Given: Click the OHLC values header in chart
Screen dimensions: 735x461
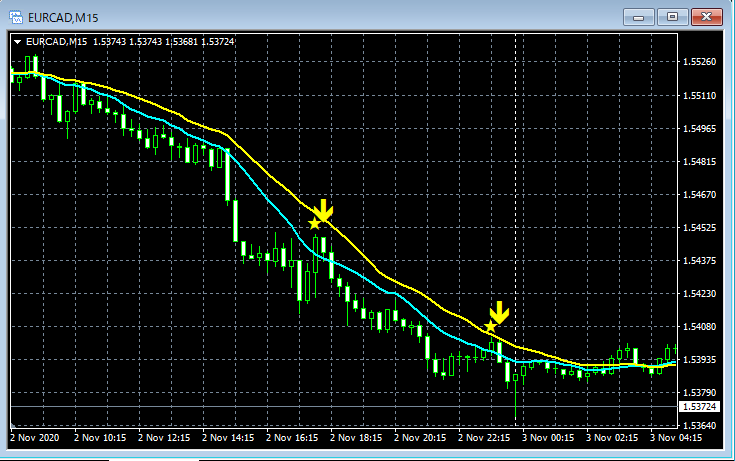Looking at the screenshot, I should (164, 42).
